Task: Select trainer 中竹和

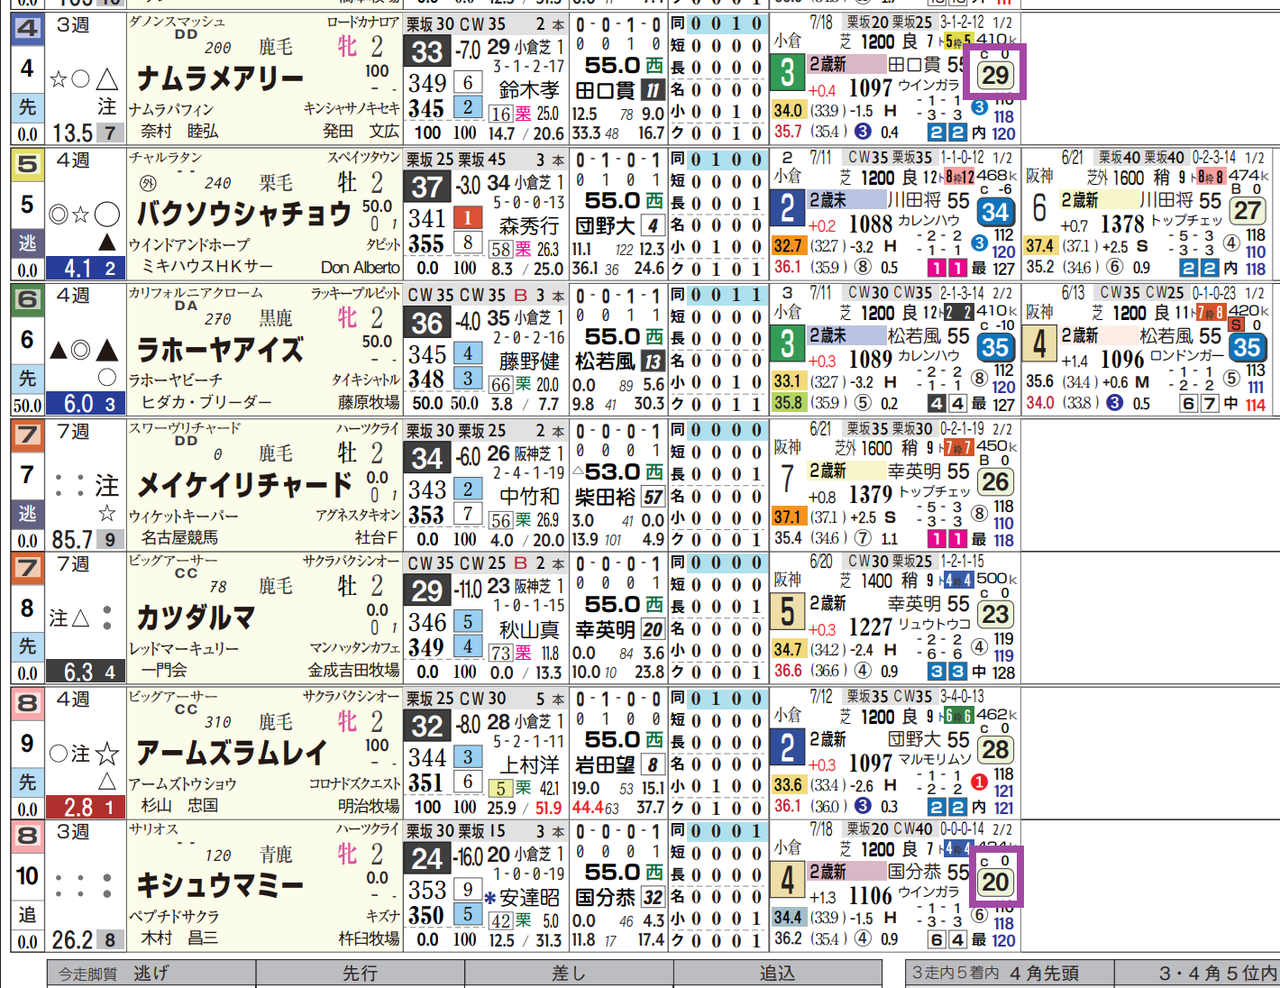Action: point(530,497)
